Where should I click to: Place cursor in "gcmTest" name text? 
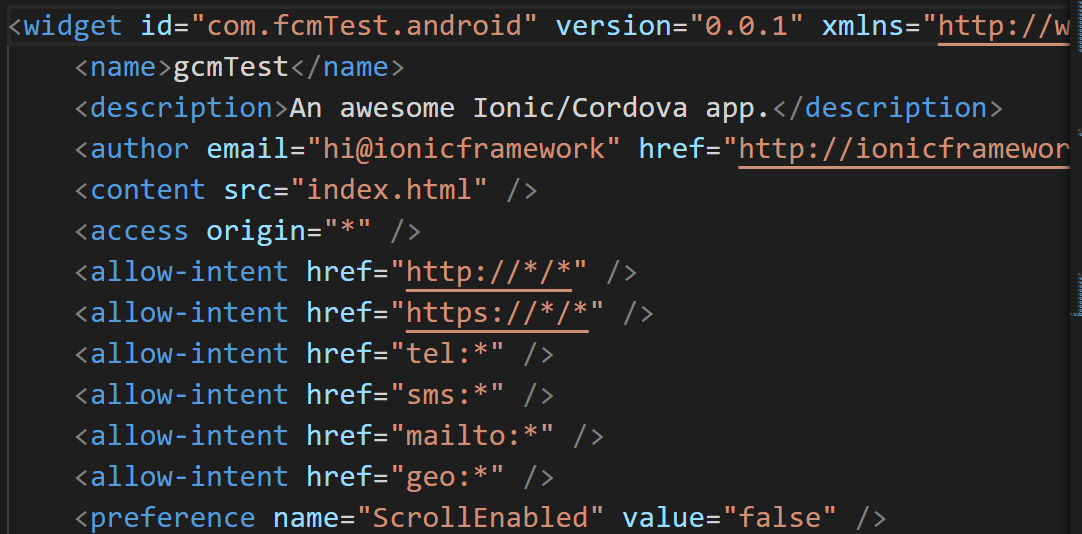tap(231, 67)
